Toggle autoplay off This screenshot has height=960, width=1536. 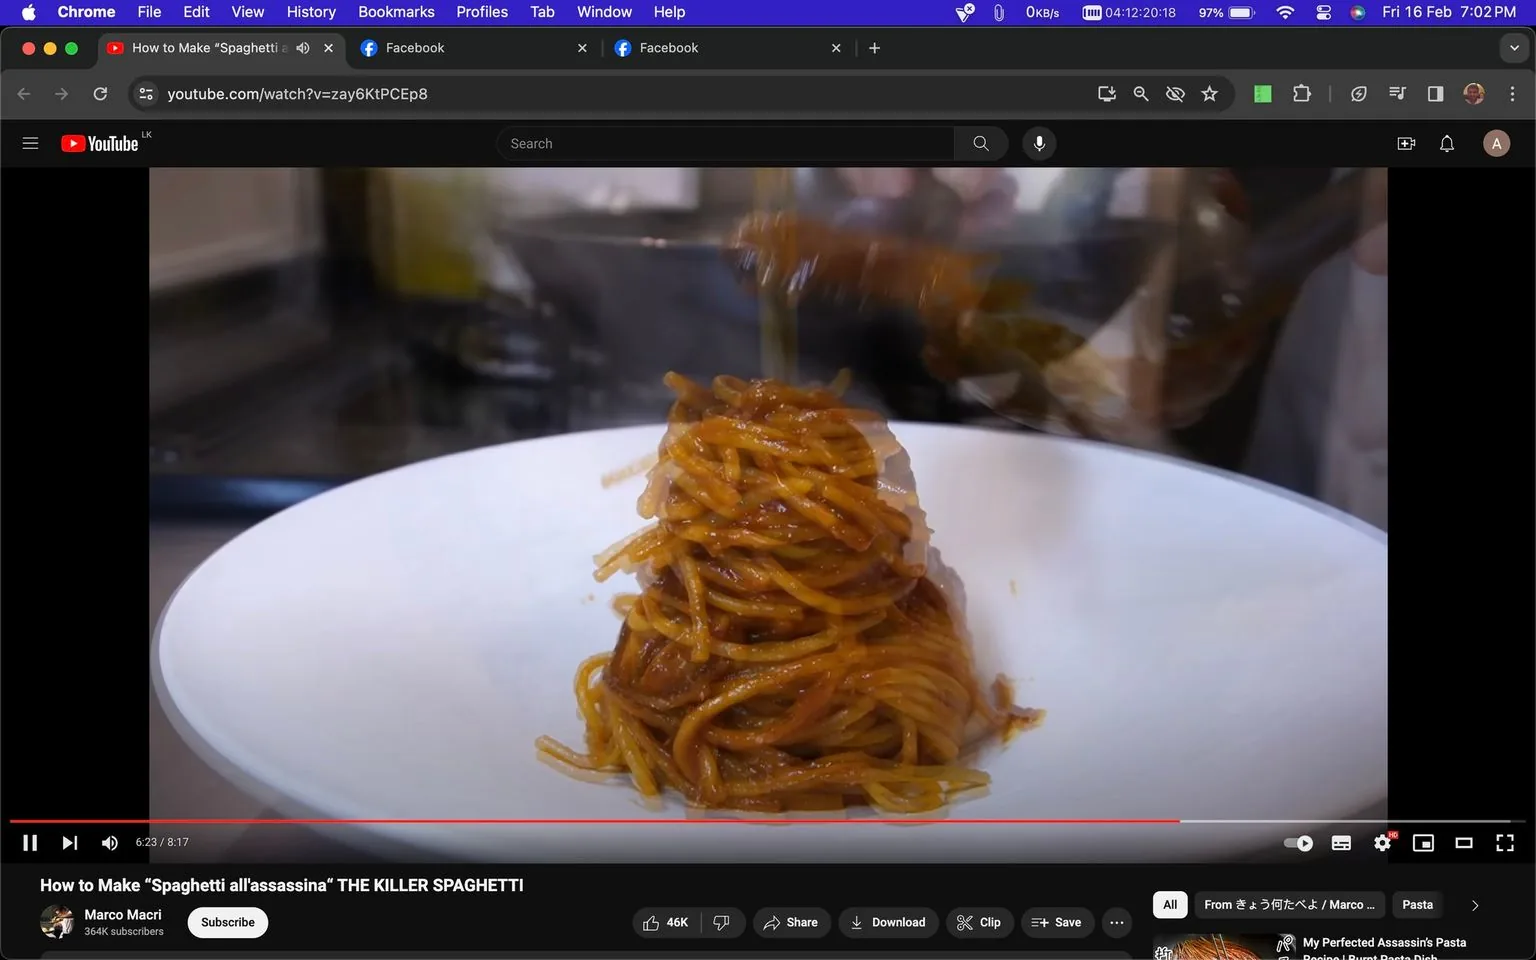(1297, 842)
